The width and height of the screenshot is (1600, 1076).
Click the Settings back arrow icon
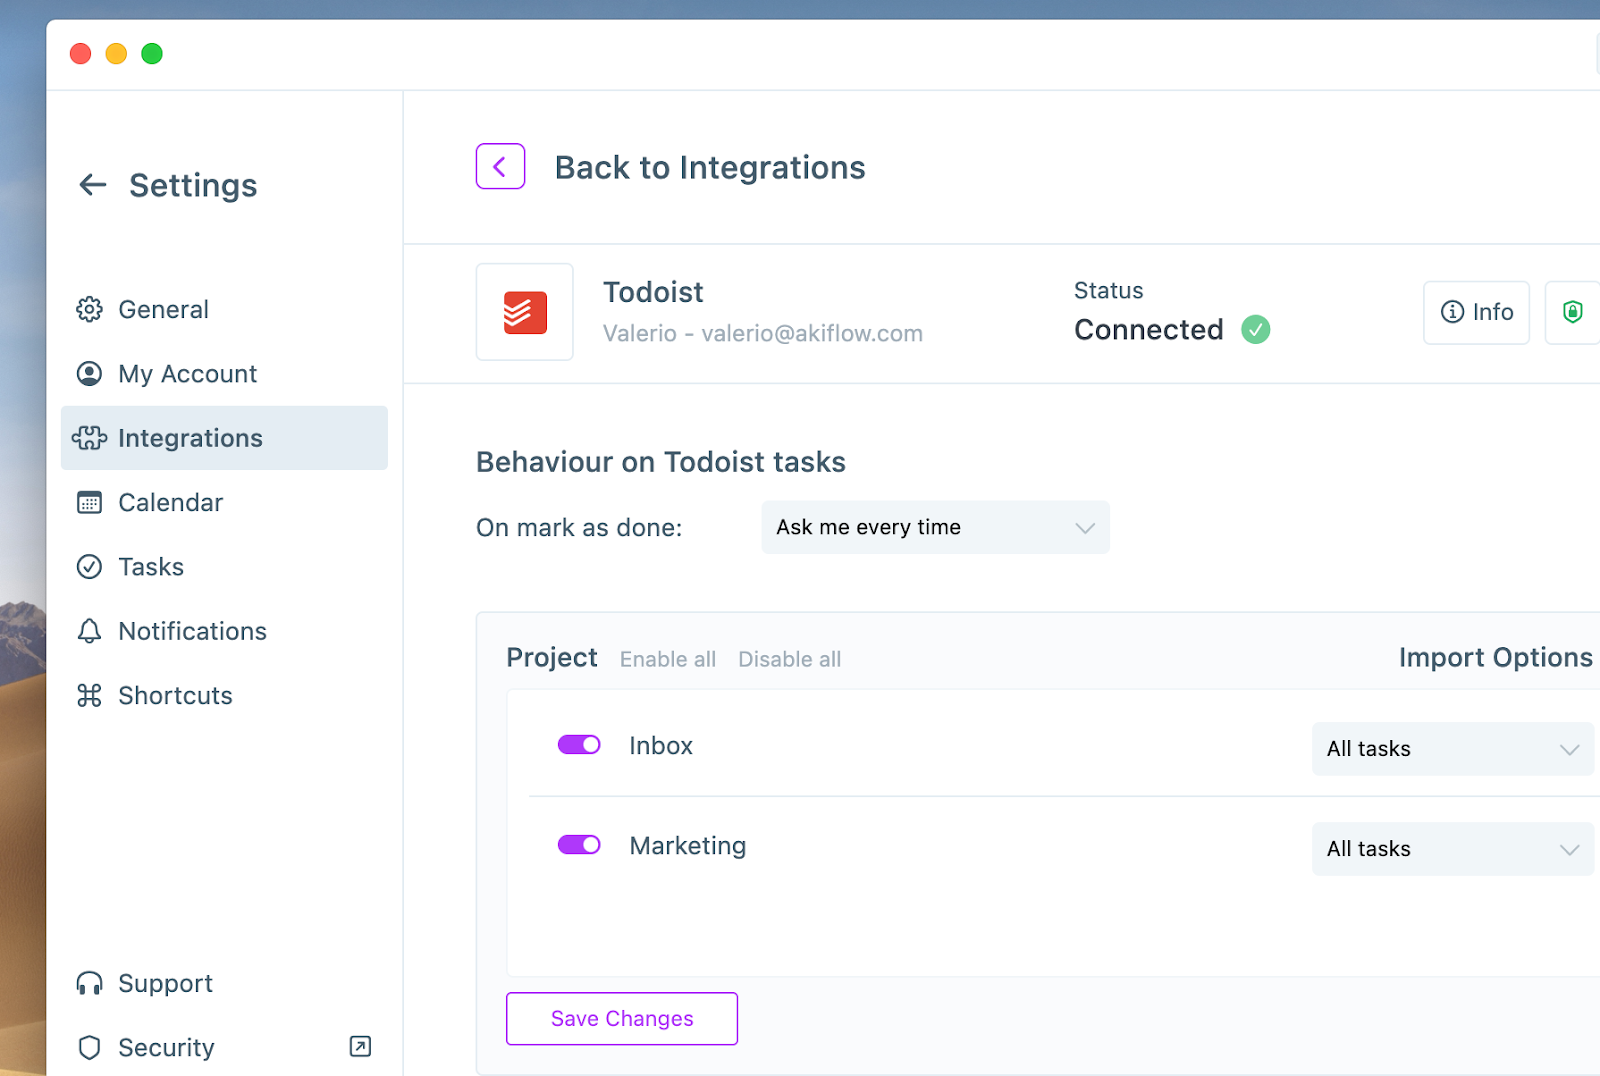click(93, 185)
